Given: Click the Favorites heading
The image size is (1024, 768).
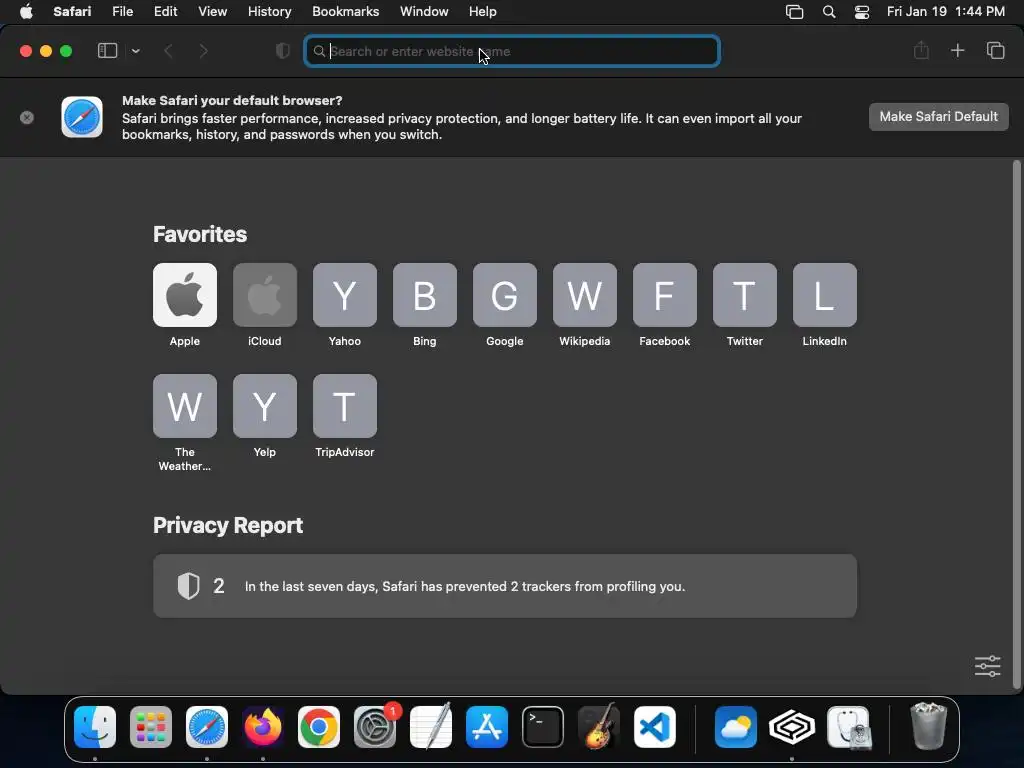Looking at the screenshot, I should point(200,234).
